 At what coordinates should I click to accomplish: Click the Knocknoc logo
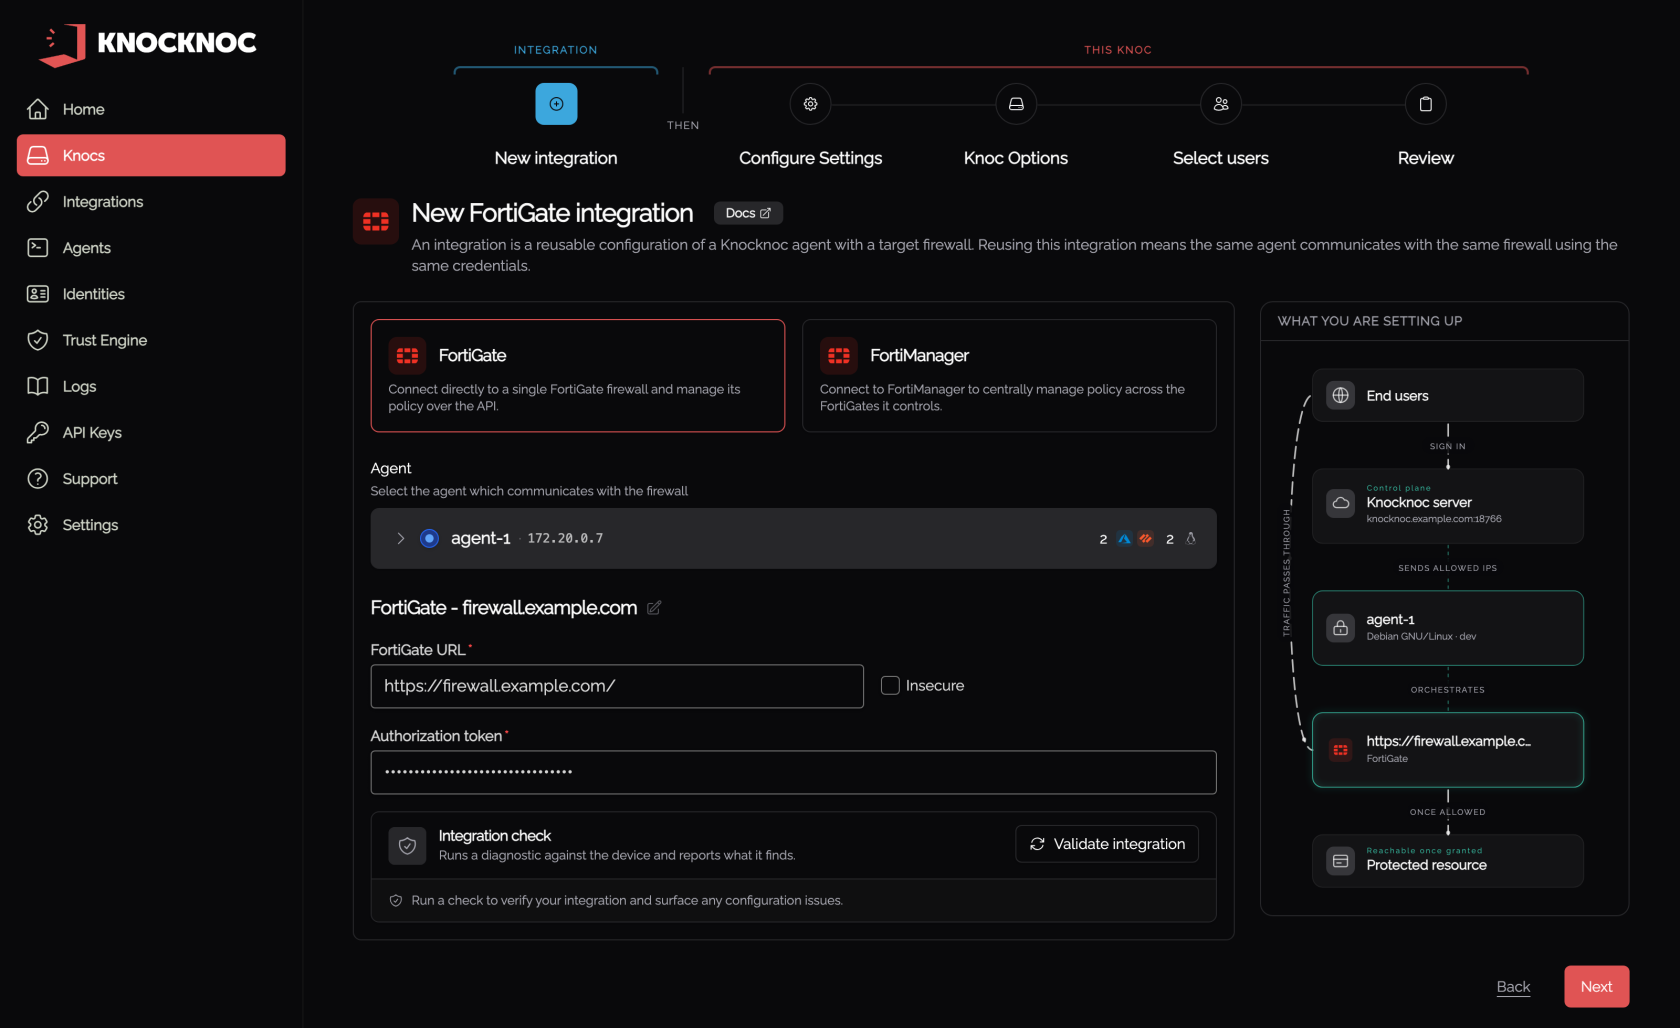[148, 43]
